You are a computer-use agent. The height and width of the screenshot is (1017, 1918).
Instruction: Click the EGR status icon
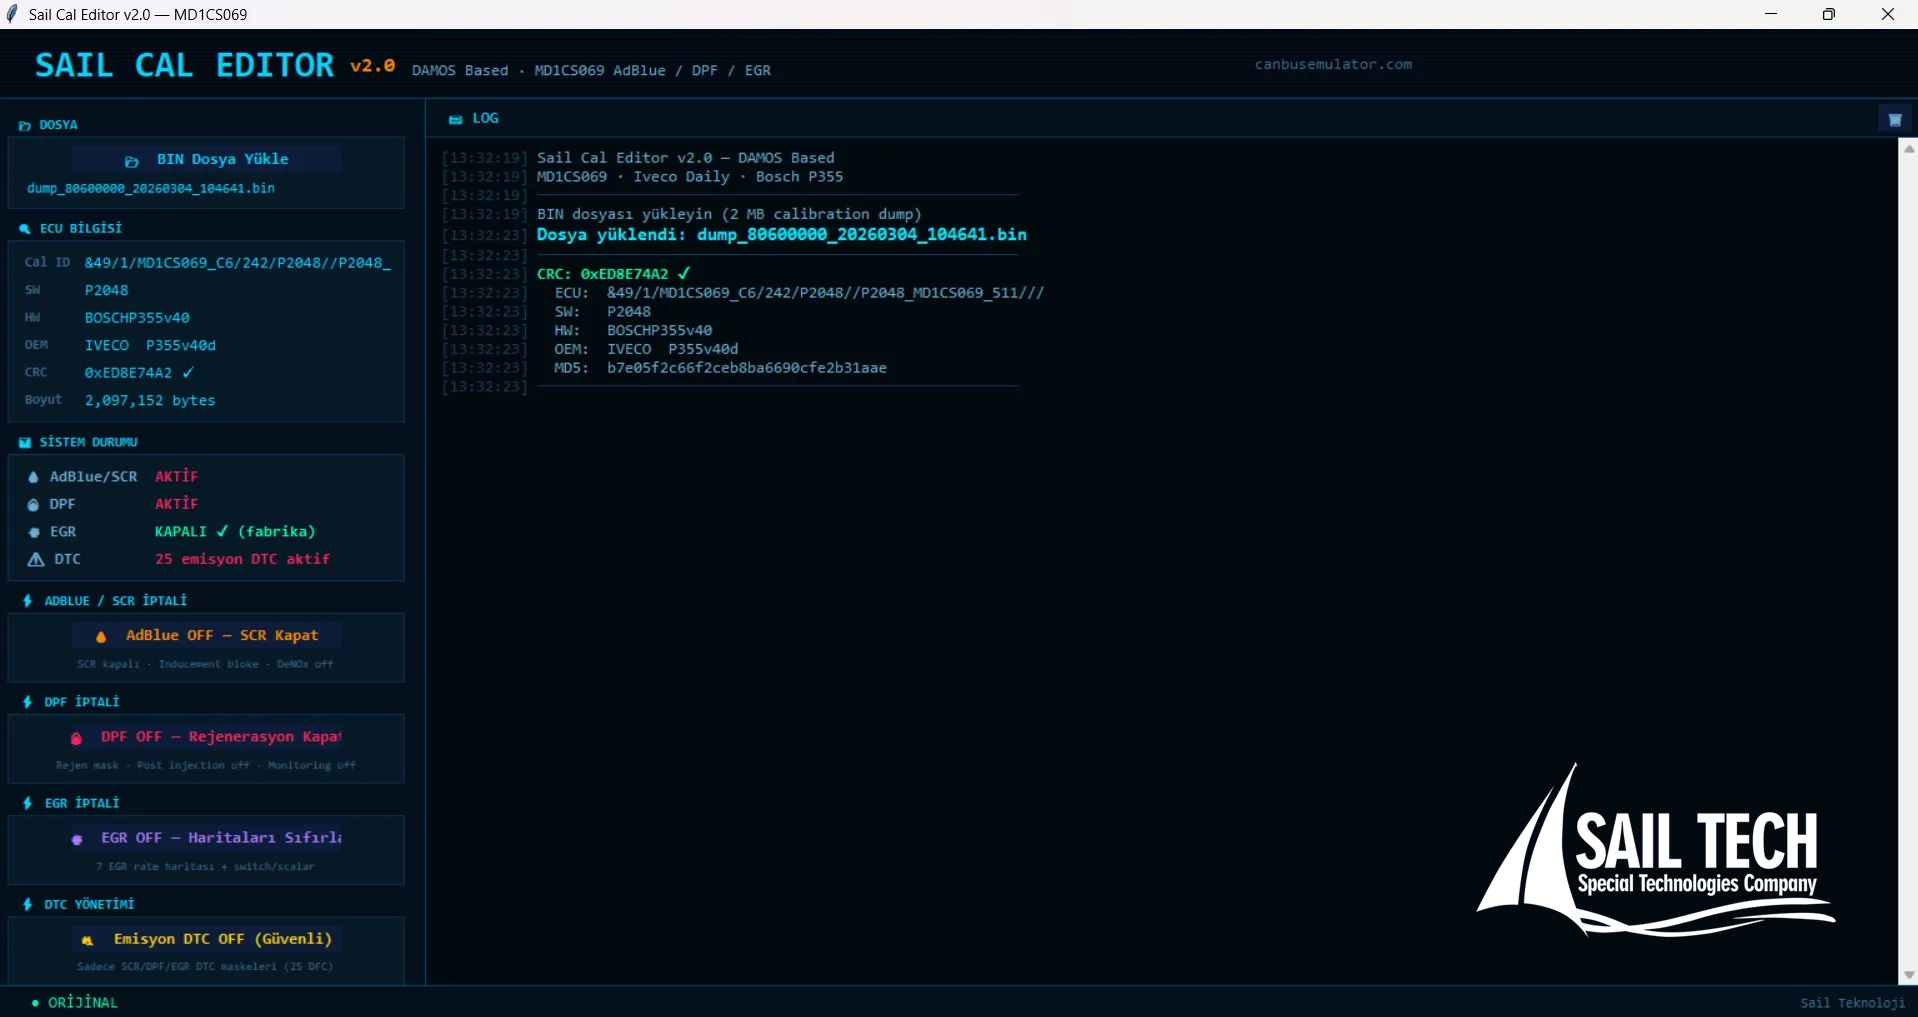pyautogui.click(x=34, y=533)
